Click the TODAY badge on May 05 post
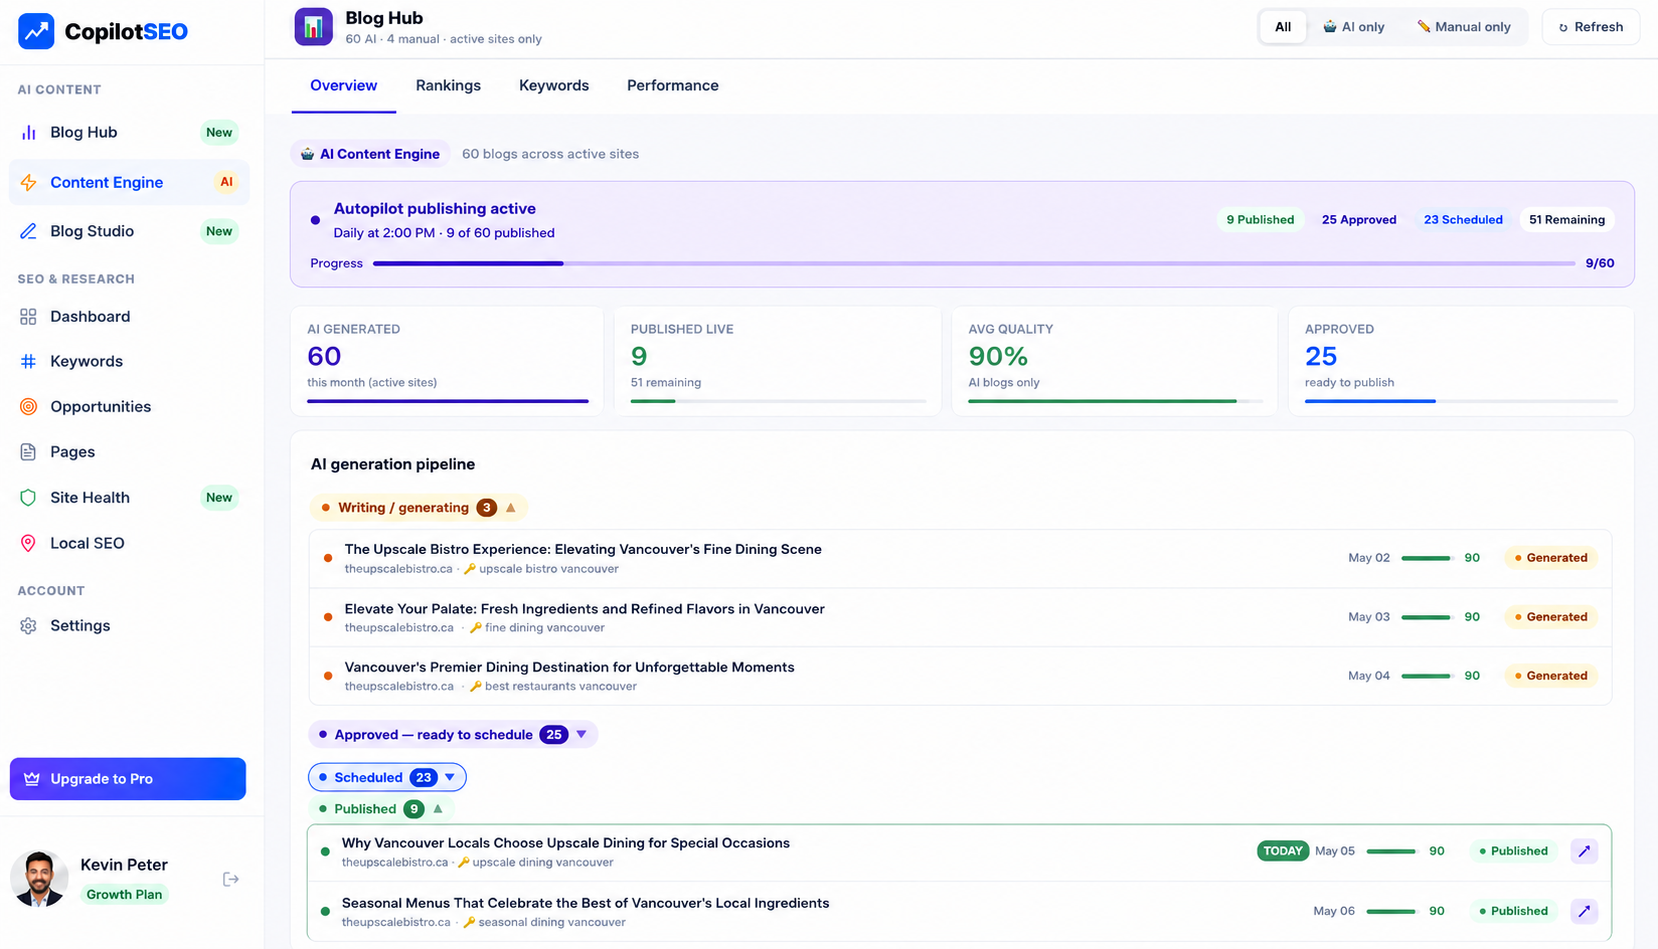Screen dimensions: 1658x949 click(x=1283, y=851)
